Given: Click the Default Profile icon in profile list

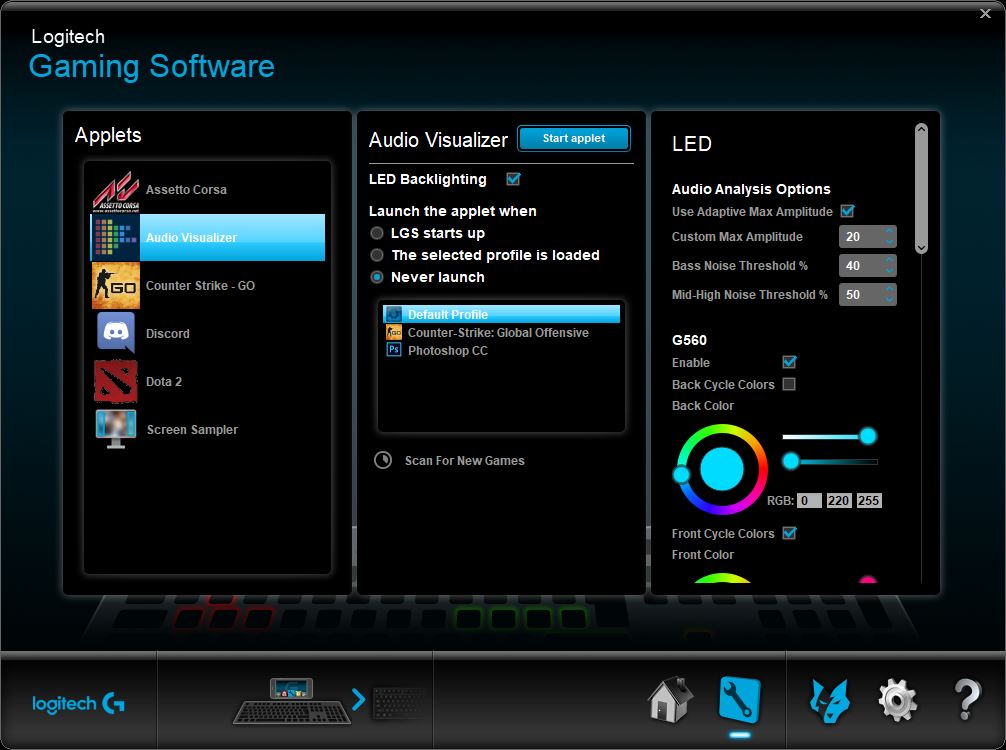Looking at the screenshot, I should click(393, 314).
